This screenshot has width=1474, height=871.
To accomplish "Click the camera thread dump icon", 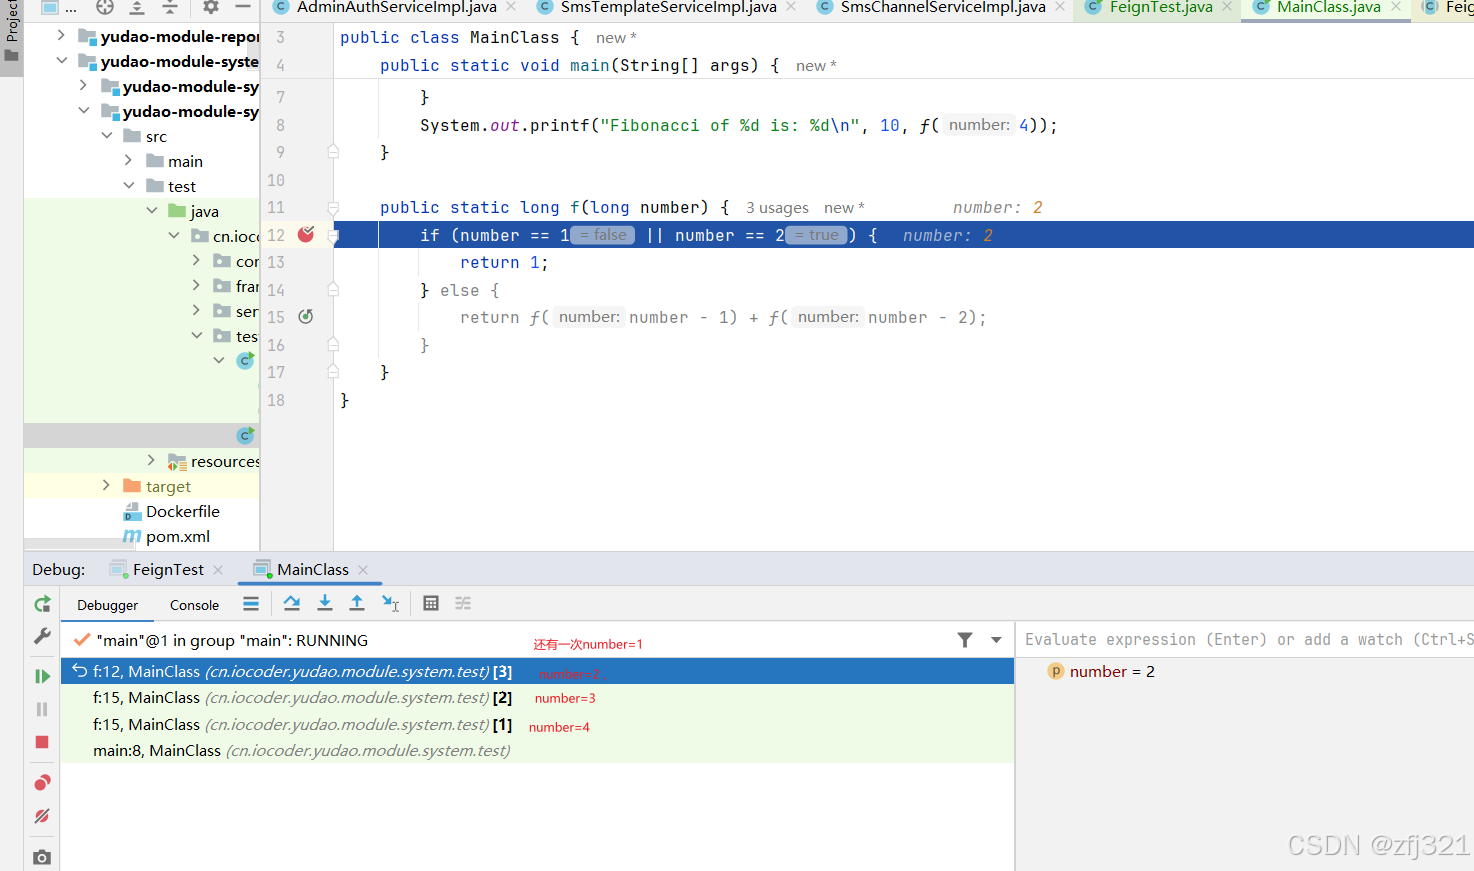I will (42, 857).
